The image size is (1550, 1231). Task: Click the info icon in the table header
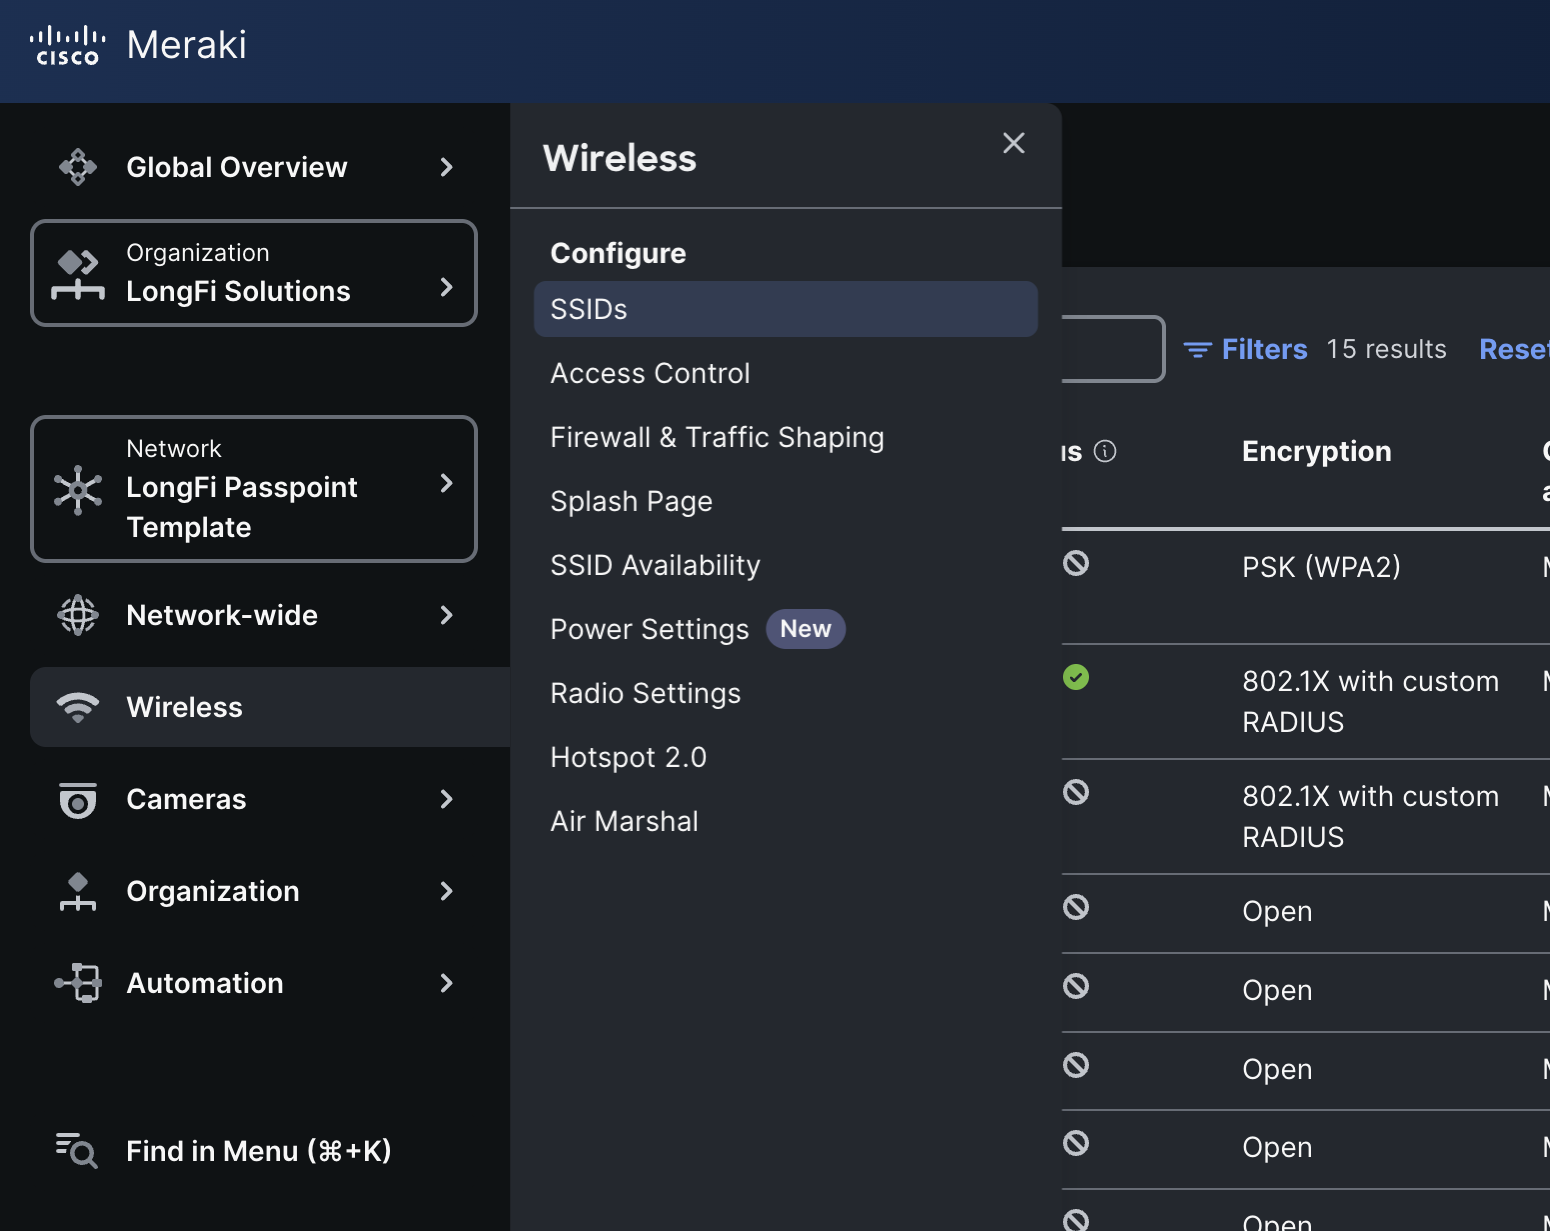tap(1105, 451)
